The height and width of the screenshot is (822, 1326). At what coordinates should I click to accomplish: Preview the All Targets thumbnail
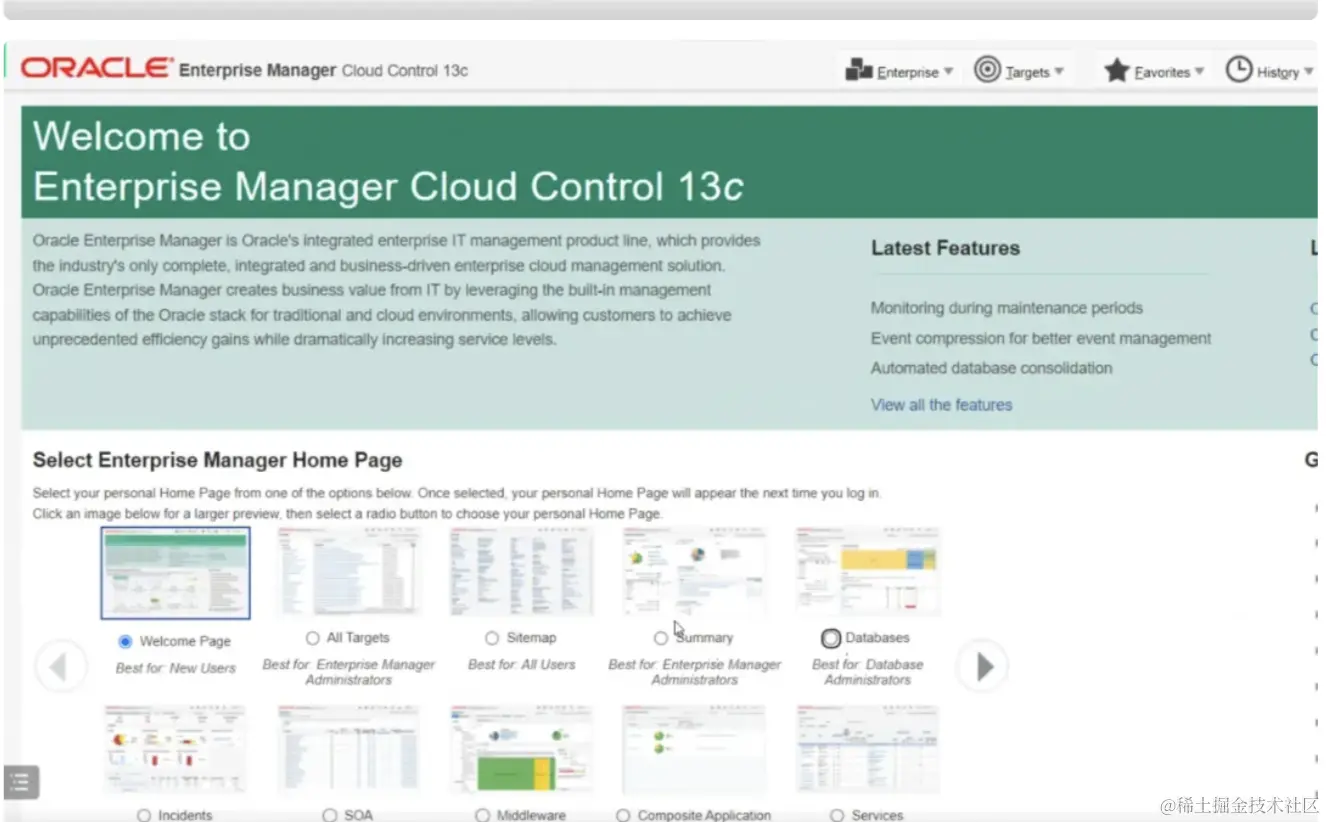coord(349,572)
